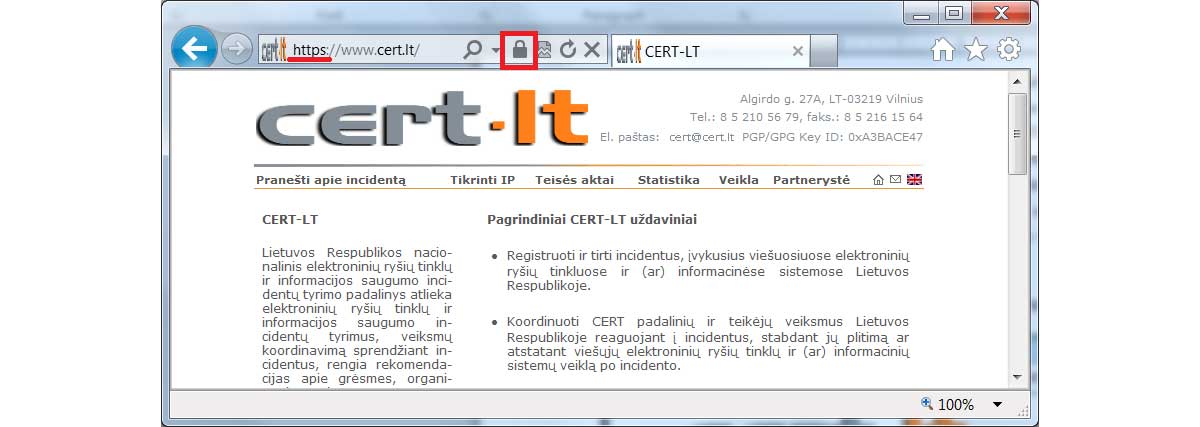Stop page loading with the X icon
Image resolution: width=1200 pixels, height=427 pixels.
(x=592, y=49)
